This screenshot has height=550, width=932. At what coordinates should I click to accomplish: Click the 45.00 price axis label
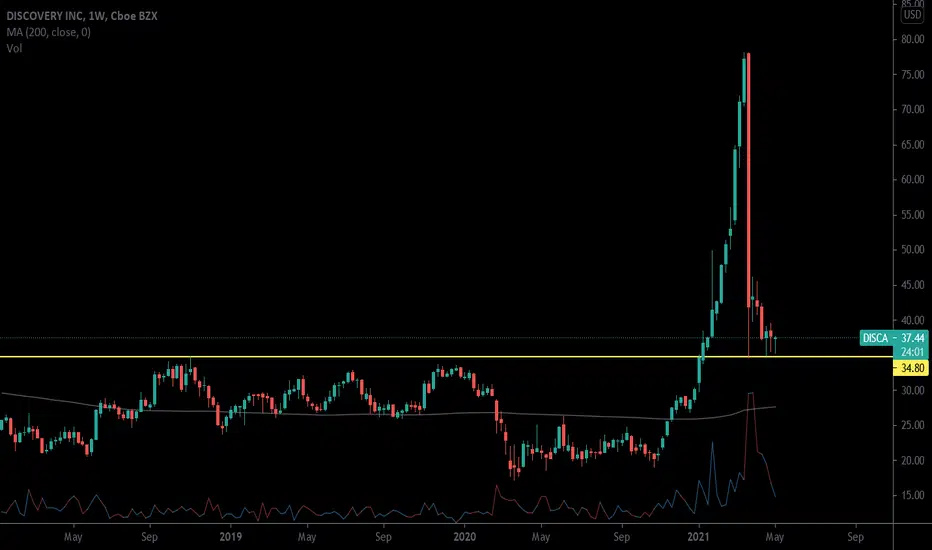pyautogui.click(x=912, y=285)
